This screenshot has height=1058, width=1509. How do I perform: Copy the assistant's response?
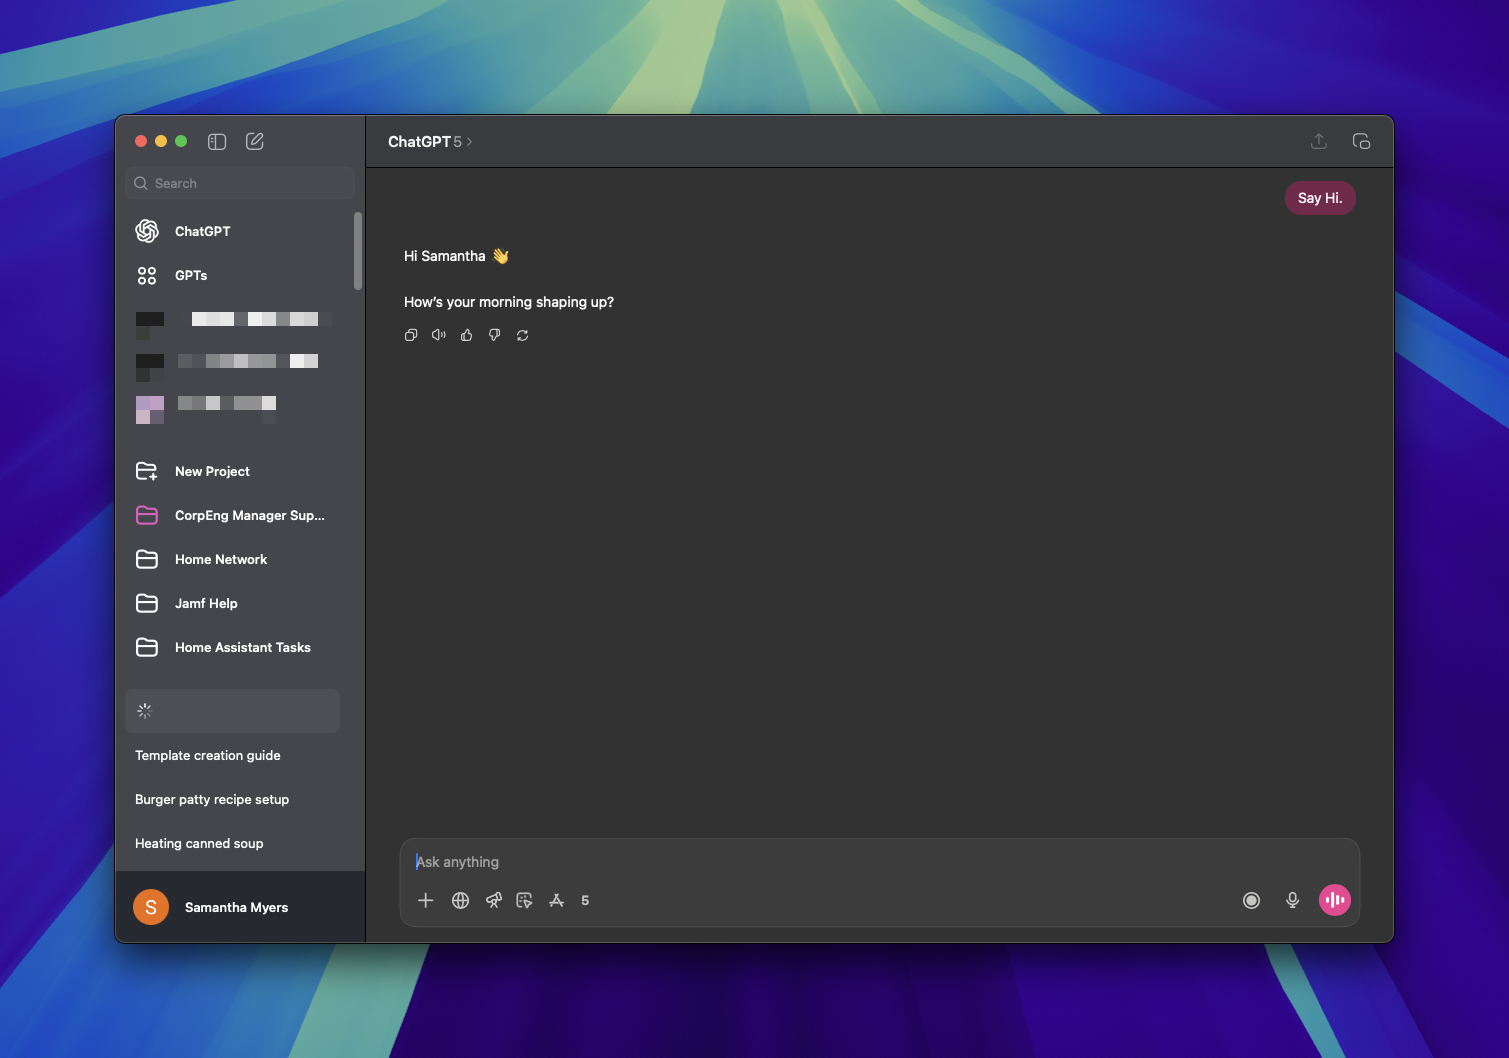[x=411, y=336]
